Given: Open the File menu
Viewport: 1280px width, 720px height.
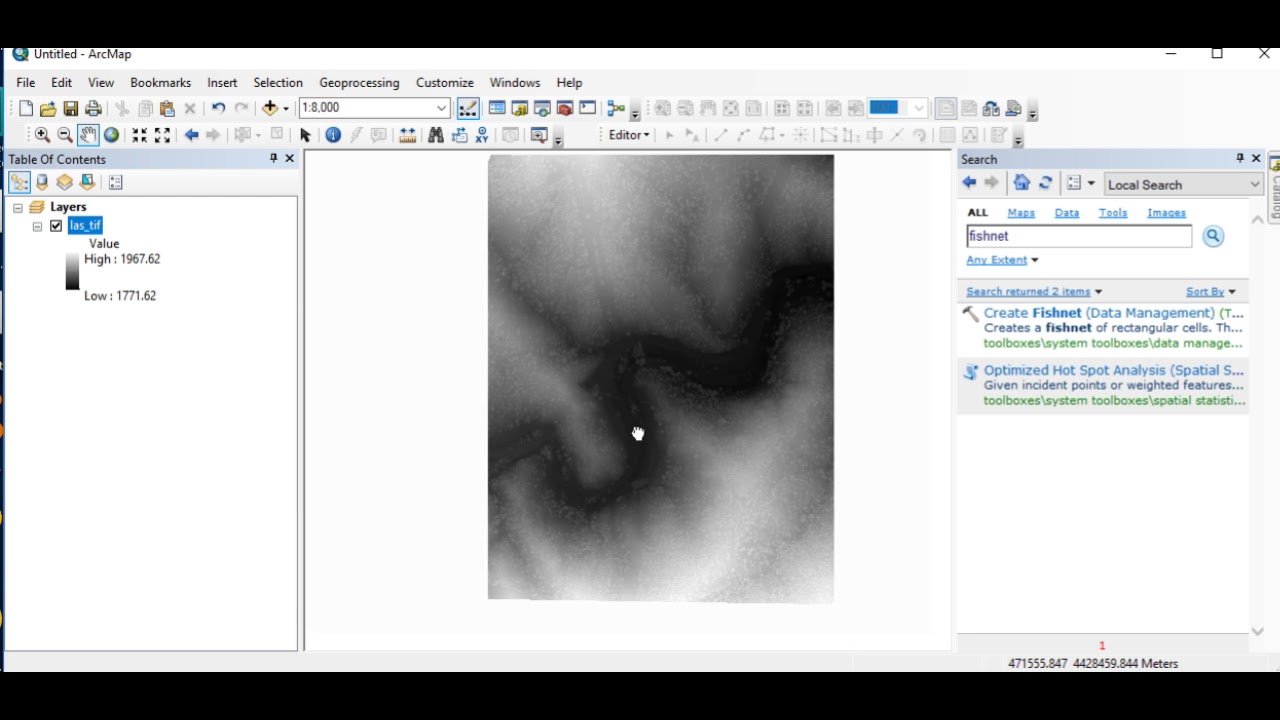Looking at the screenshot, I should [x=26, y=83].
